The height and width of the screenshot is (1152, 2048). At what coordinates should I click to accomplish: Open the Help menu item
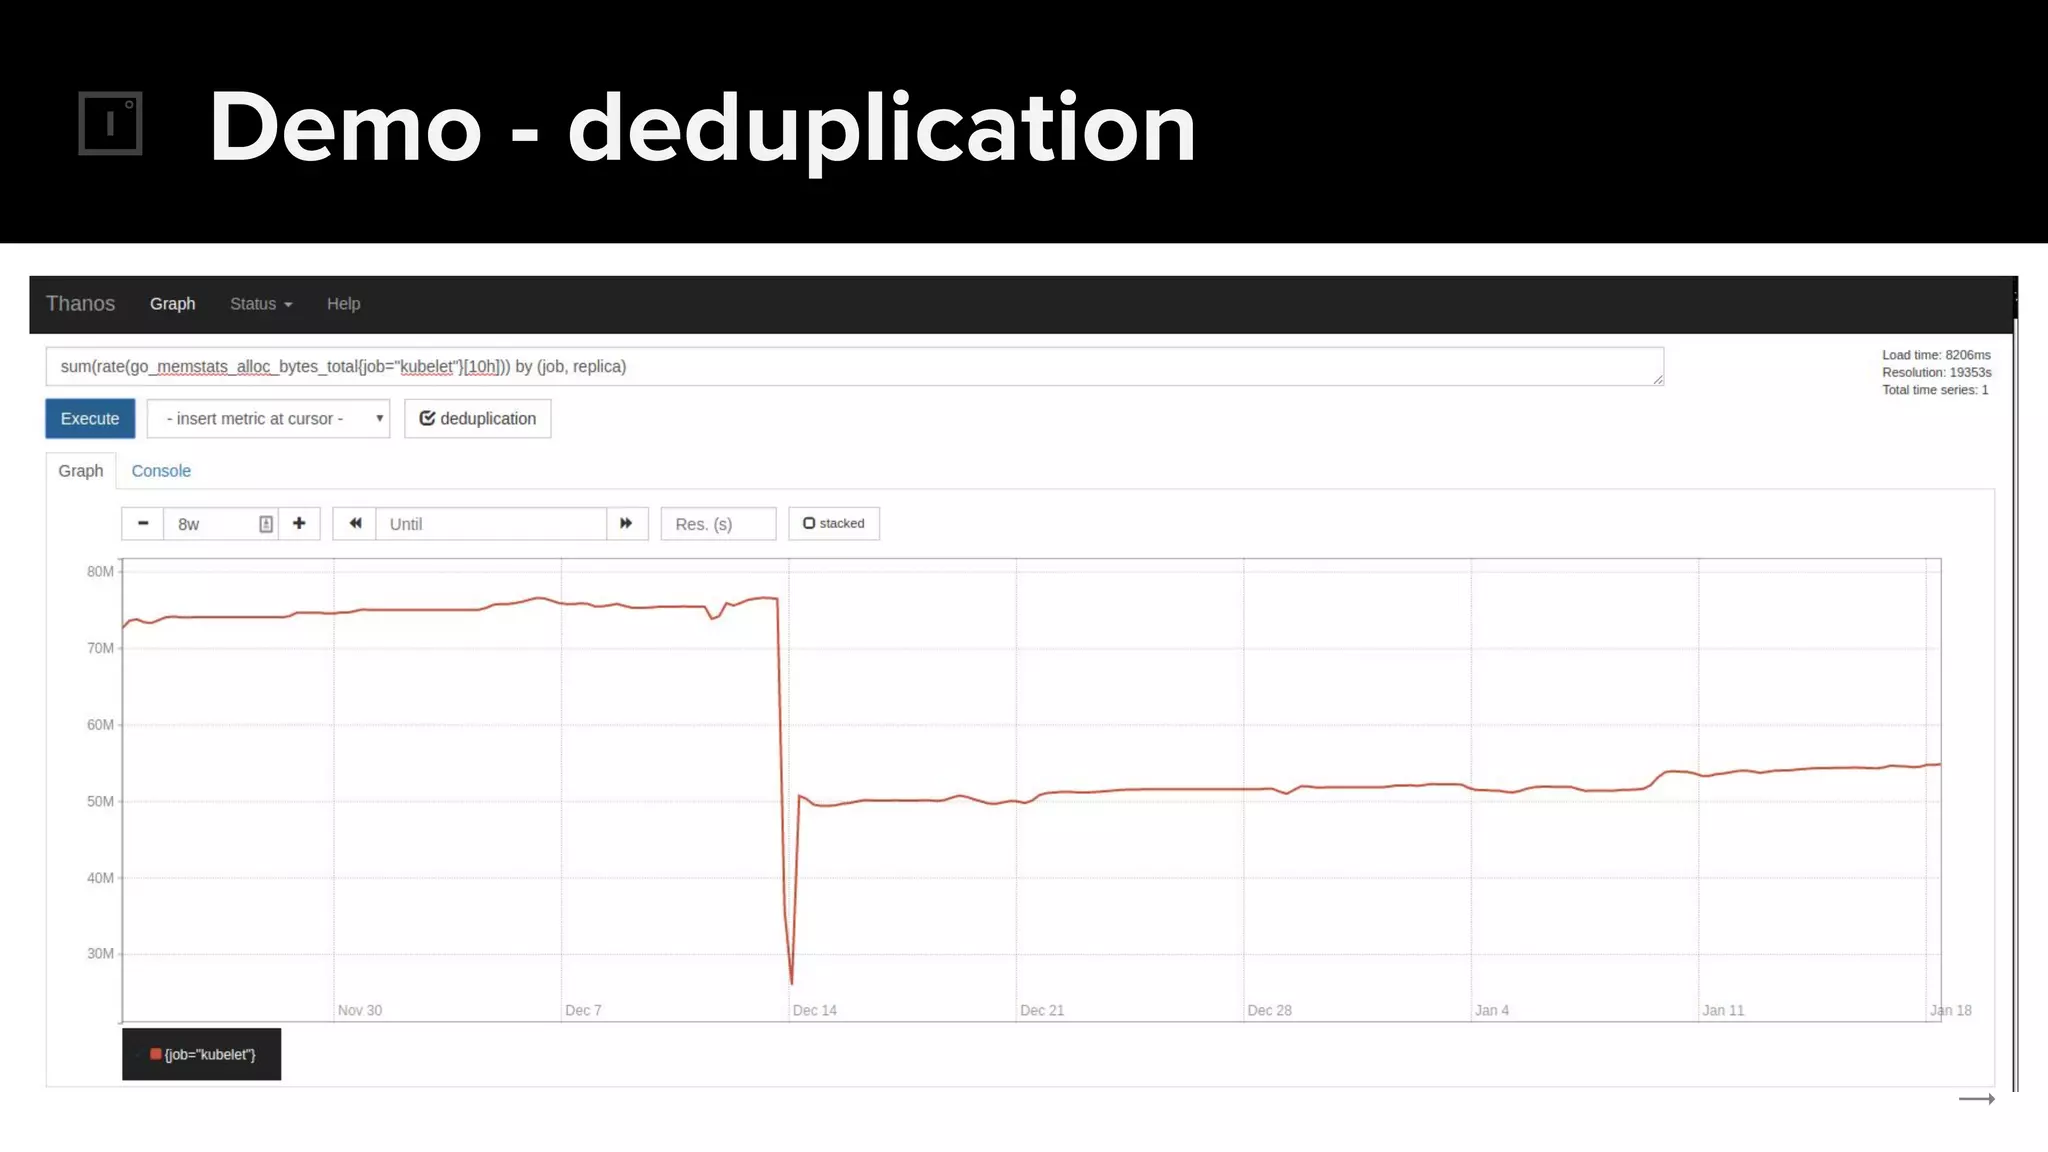click(x=343, y=304)
